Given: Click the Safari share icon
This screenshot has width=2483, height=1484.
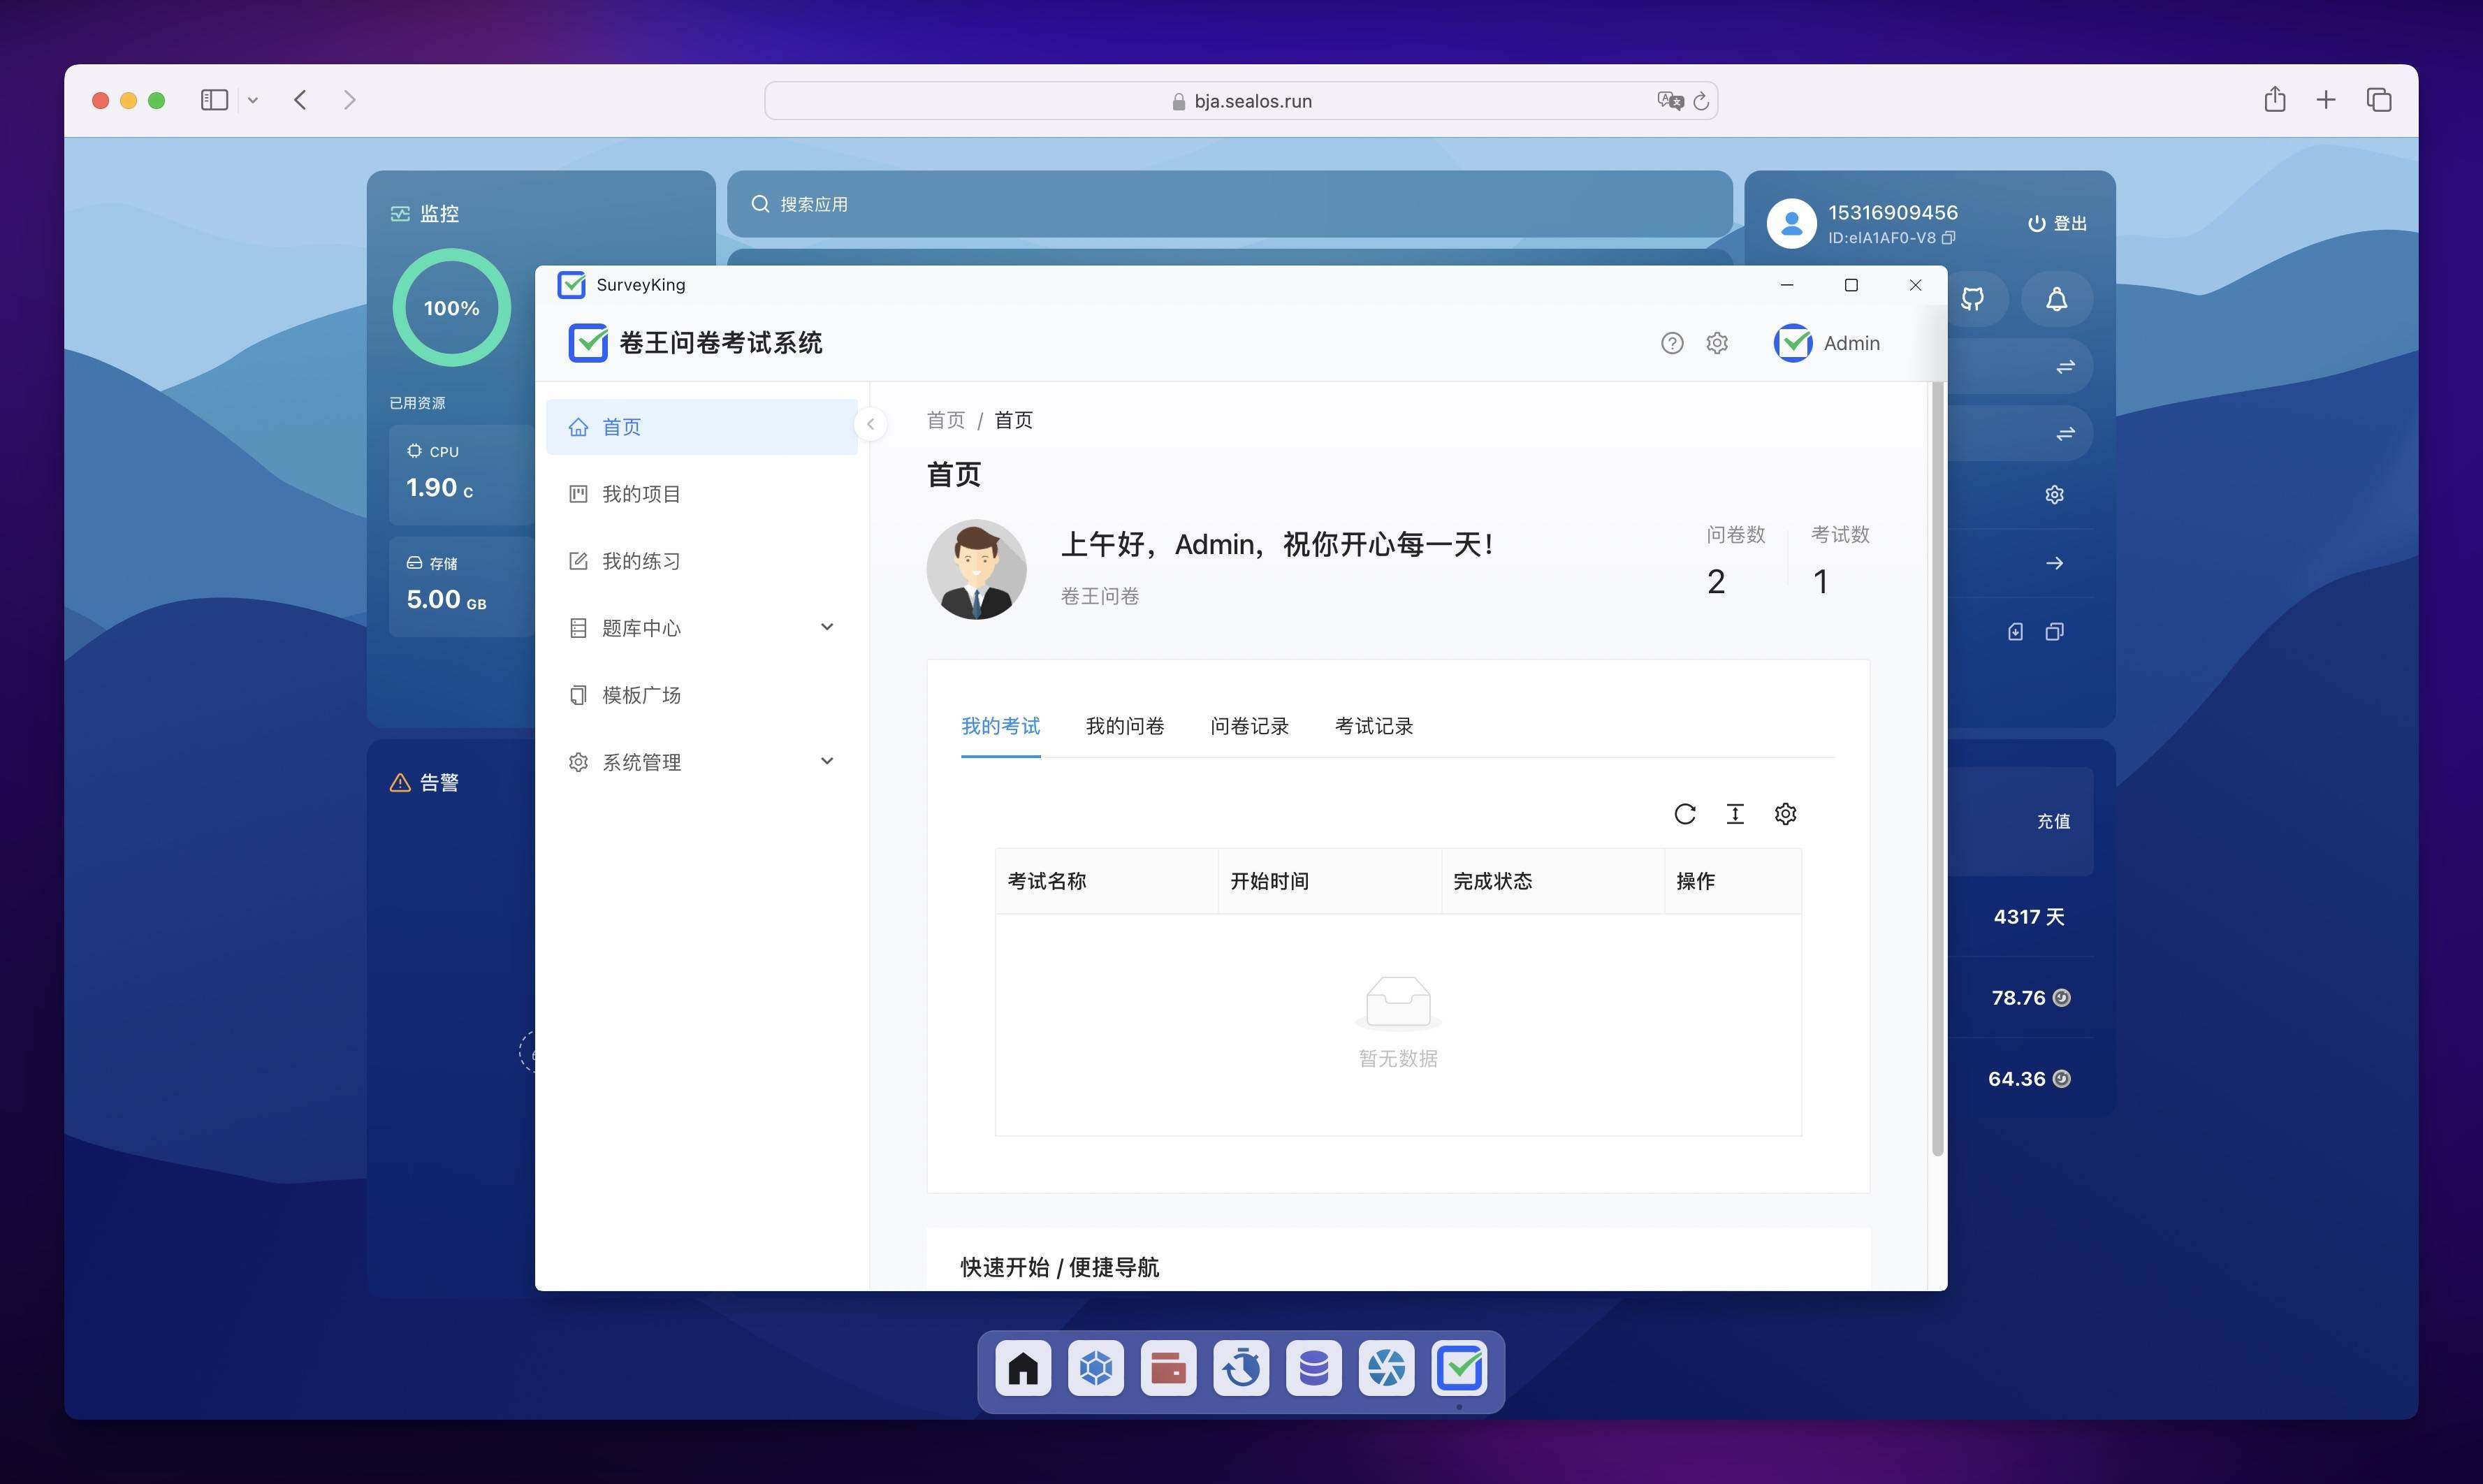Looking at the screenshot, I should point(2274,99).
